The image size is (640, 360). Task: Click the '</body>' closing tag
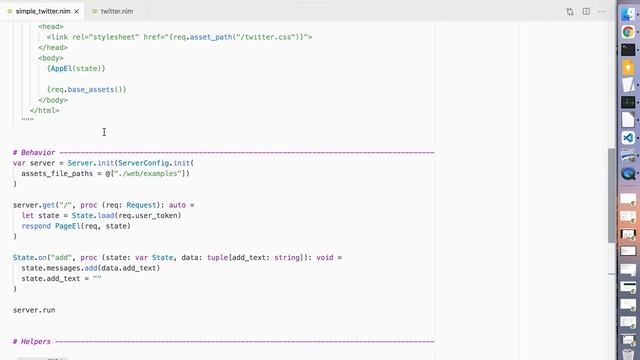tap(53, 100)
